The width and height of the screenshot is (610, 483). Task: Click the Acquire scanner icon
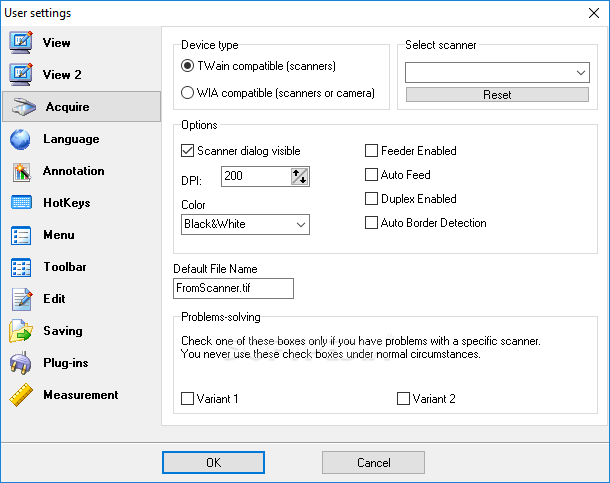24,107
